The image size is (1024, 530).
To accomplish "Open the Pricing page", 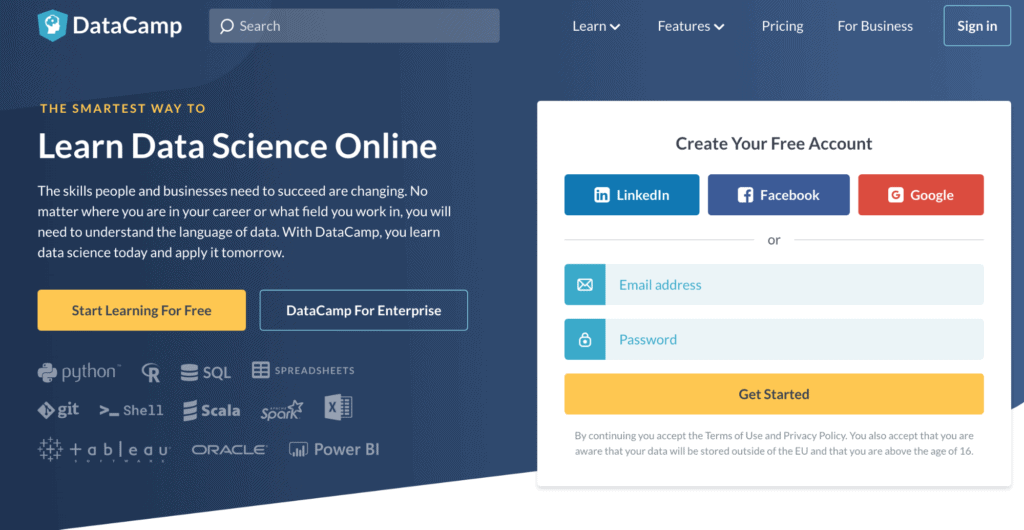I will tap(782, 26).
